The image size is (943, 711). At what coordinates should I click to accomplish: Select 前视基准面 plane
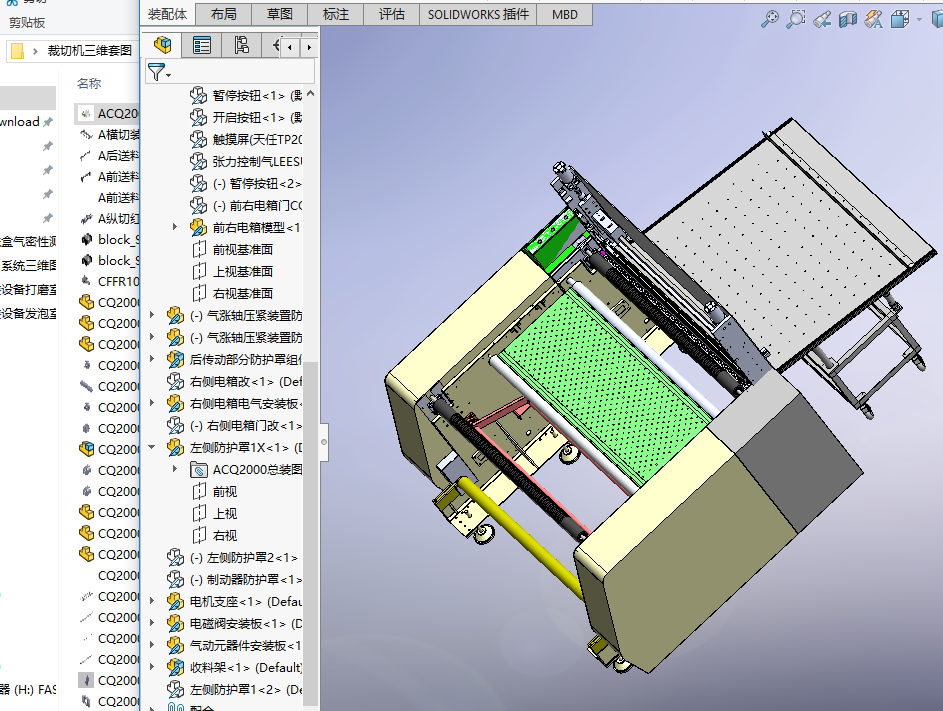[232, 250]
